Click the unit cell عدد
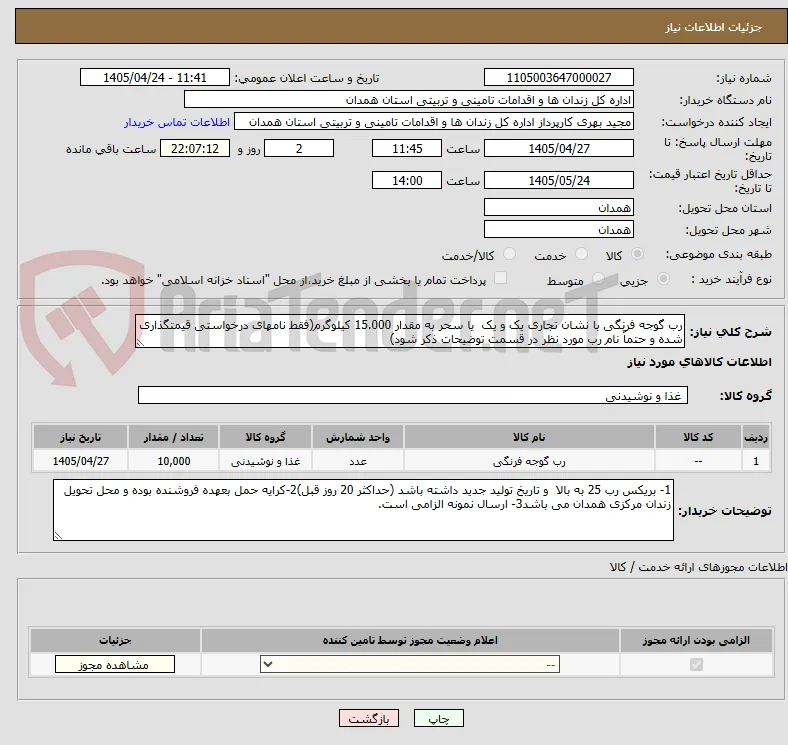 click(358, 461)
